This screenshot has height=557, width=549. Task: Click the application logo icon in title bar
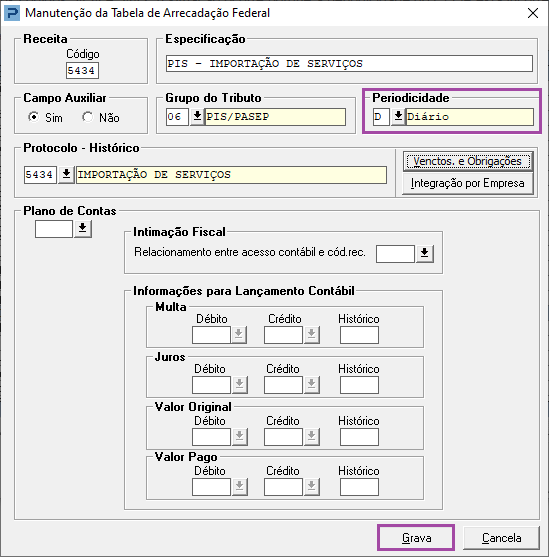coord(12,13)
